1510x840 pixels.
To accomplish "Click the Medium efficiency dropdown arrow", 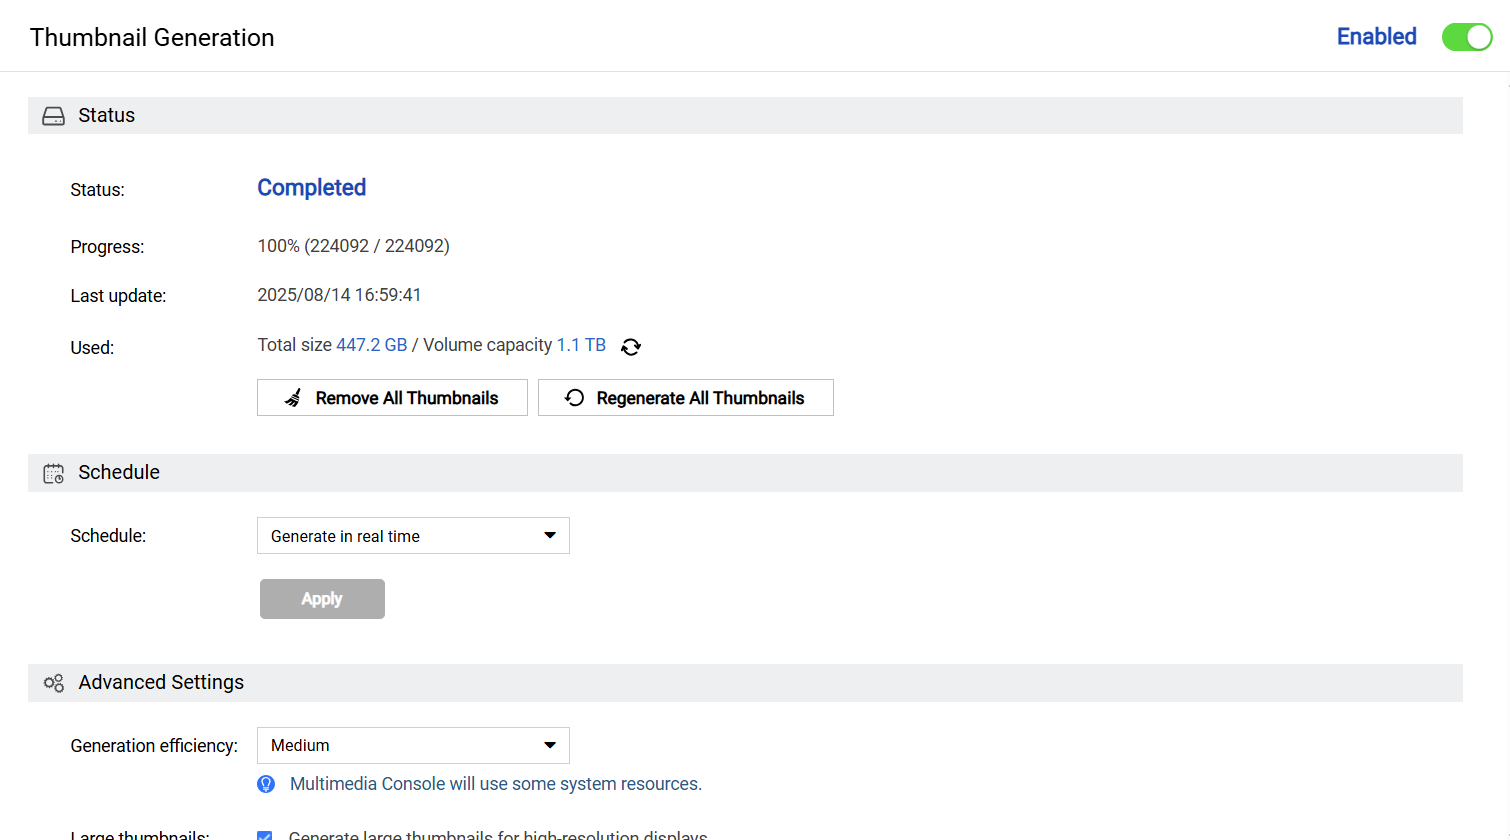I will pos(550,746).
